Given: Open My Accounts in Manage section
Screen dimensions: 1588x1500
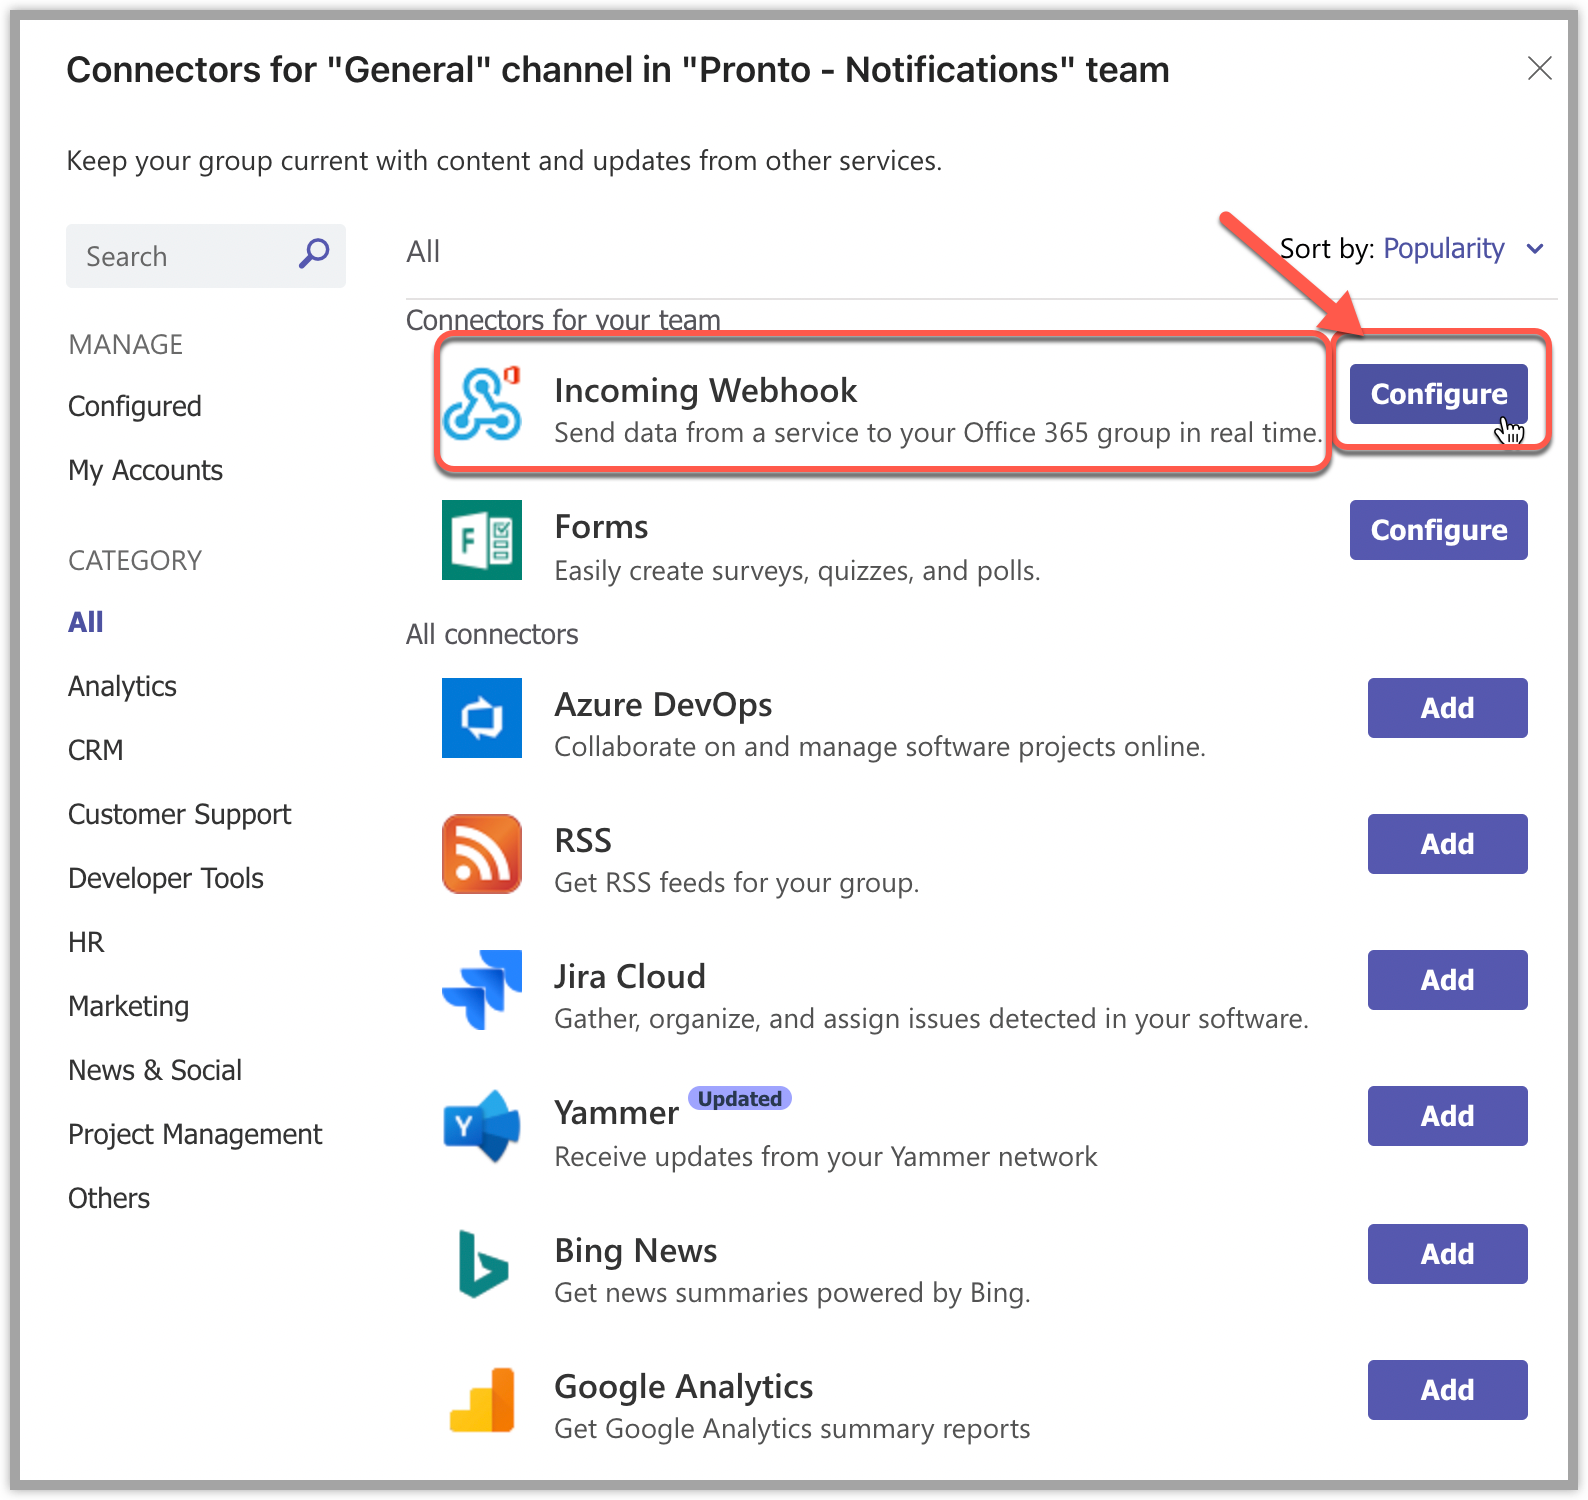Looking at the screenshot, I should (146, 470).
